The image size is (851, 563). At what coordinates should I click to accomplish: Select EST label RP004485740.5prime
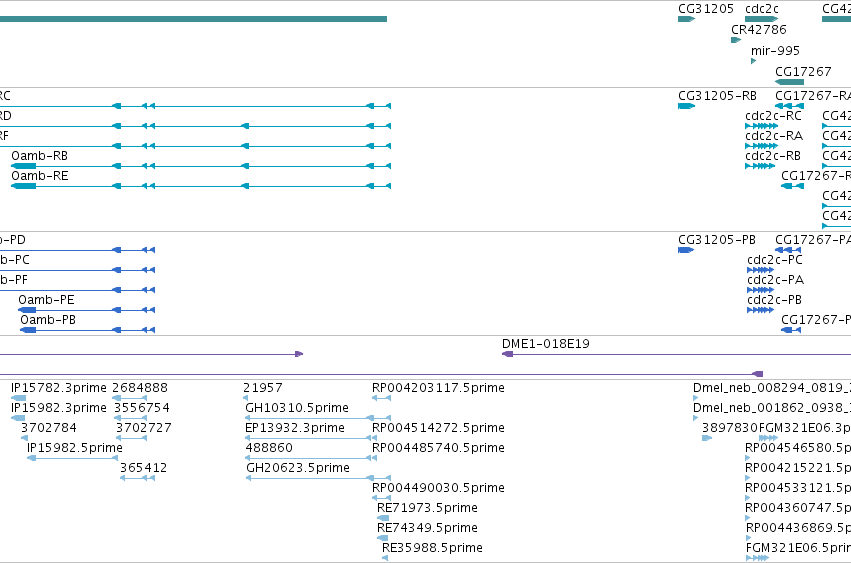click(x=438, y=448)
